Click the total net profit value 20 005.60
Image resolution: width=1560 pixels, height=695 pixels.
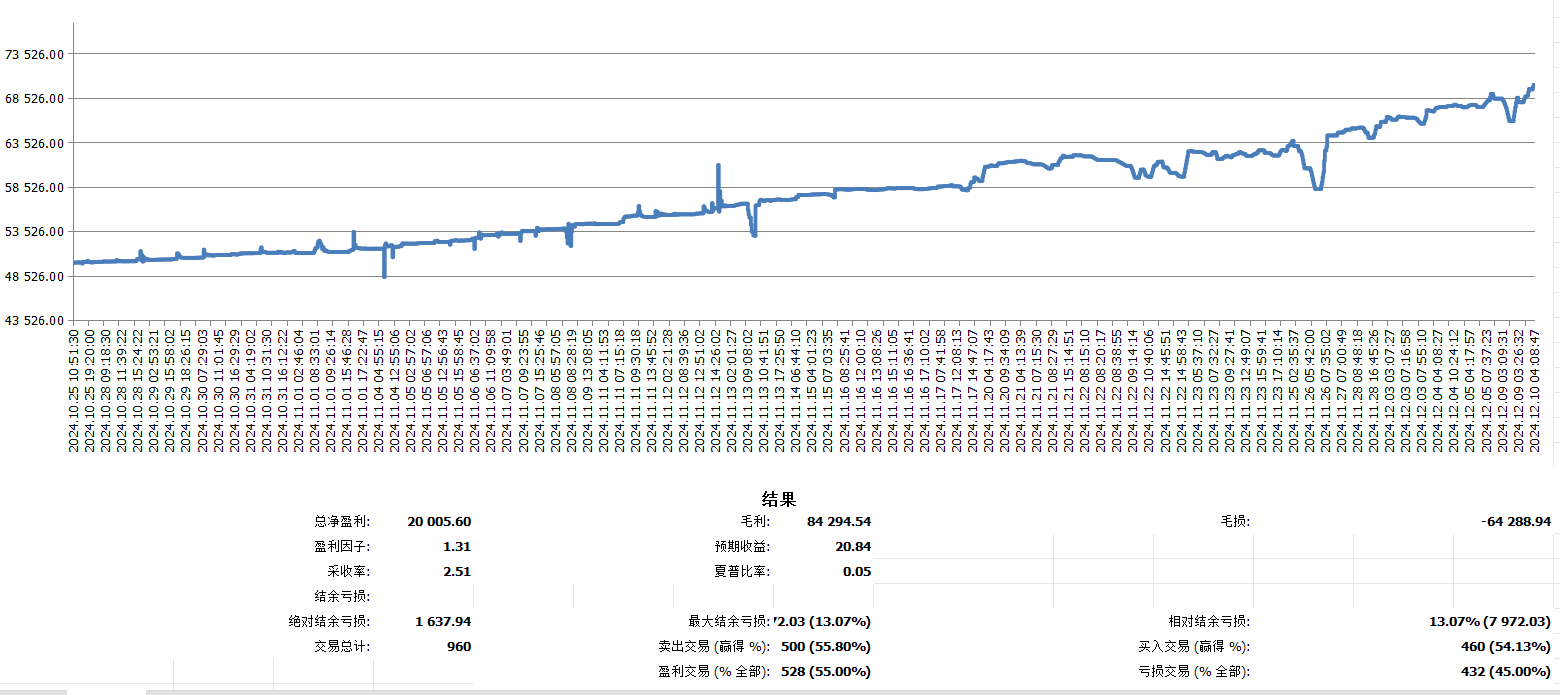439,521
